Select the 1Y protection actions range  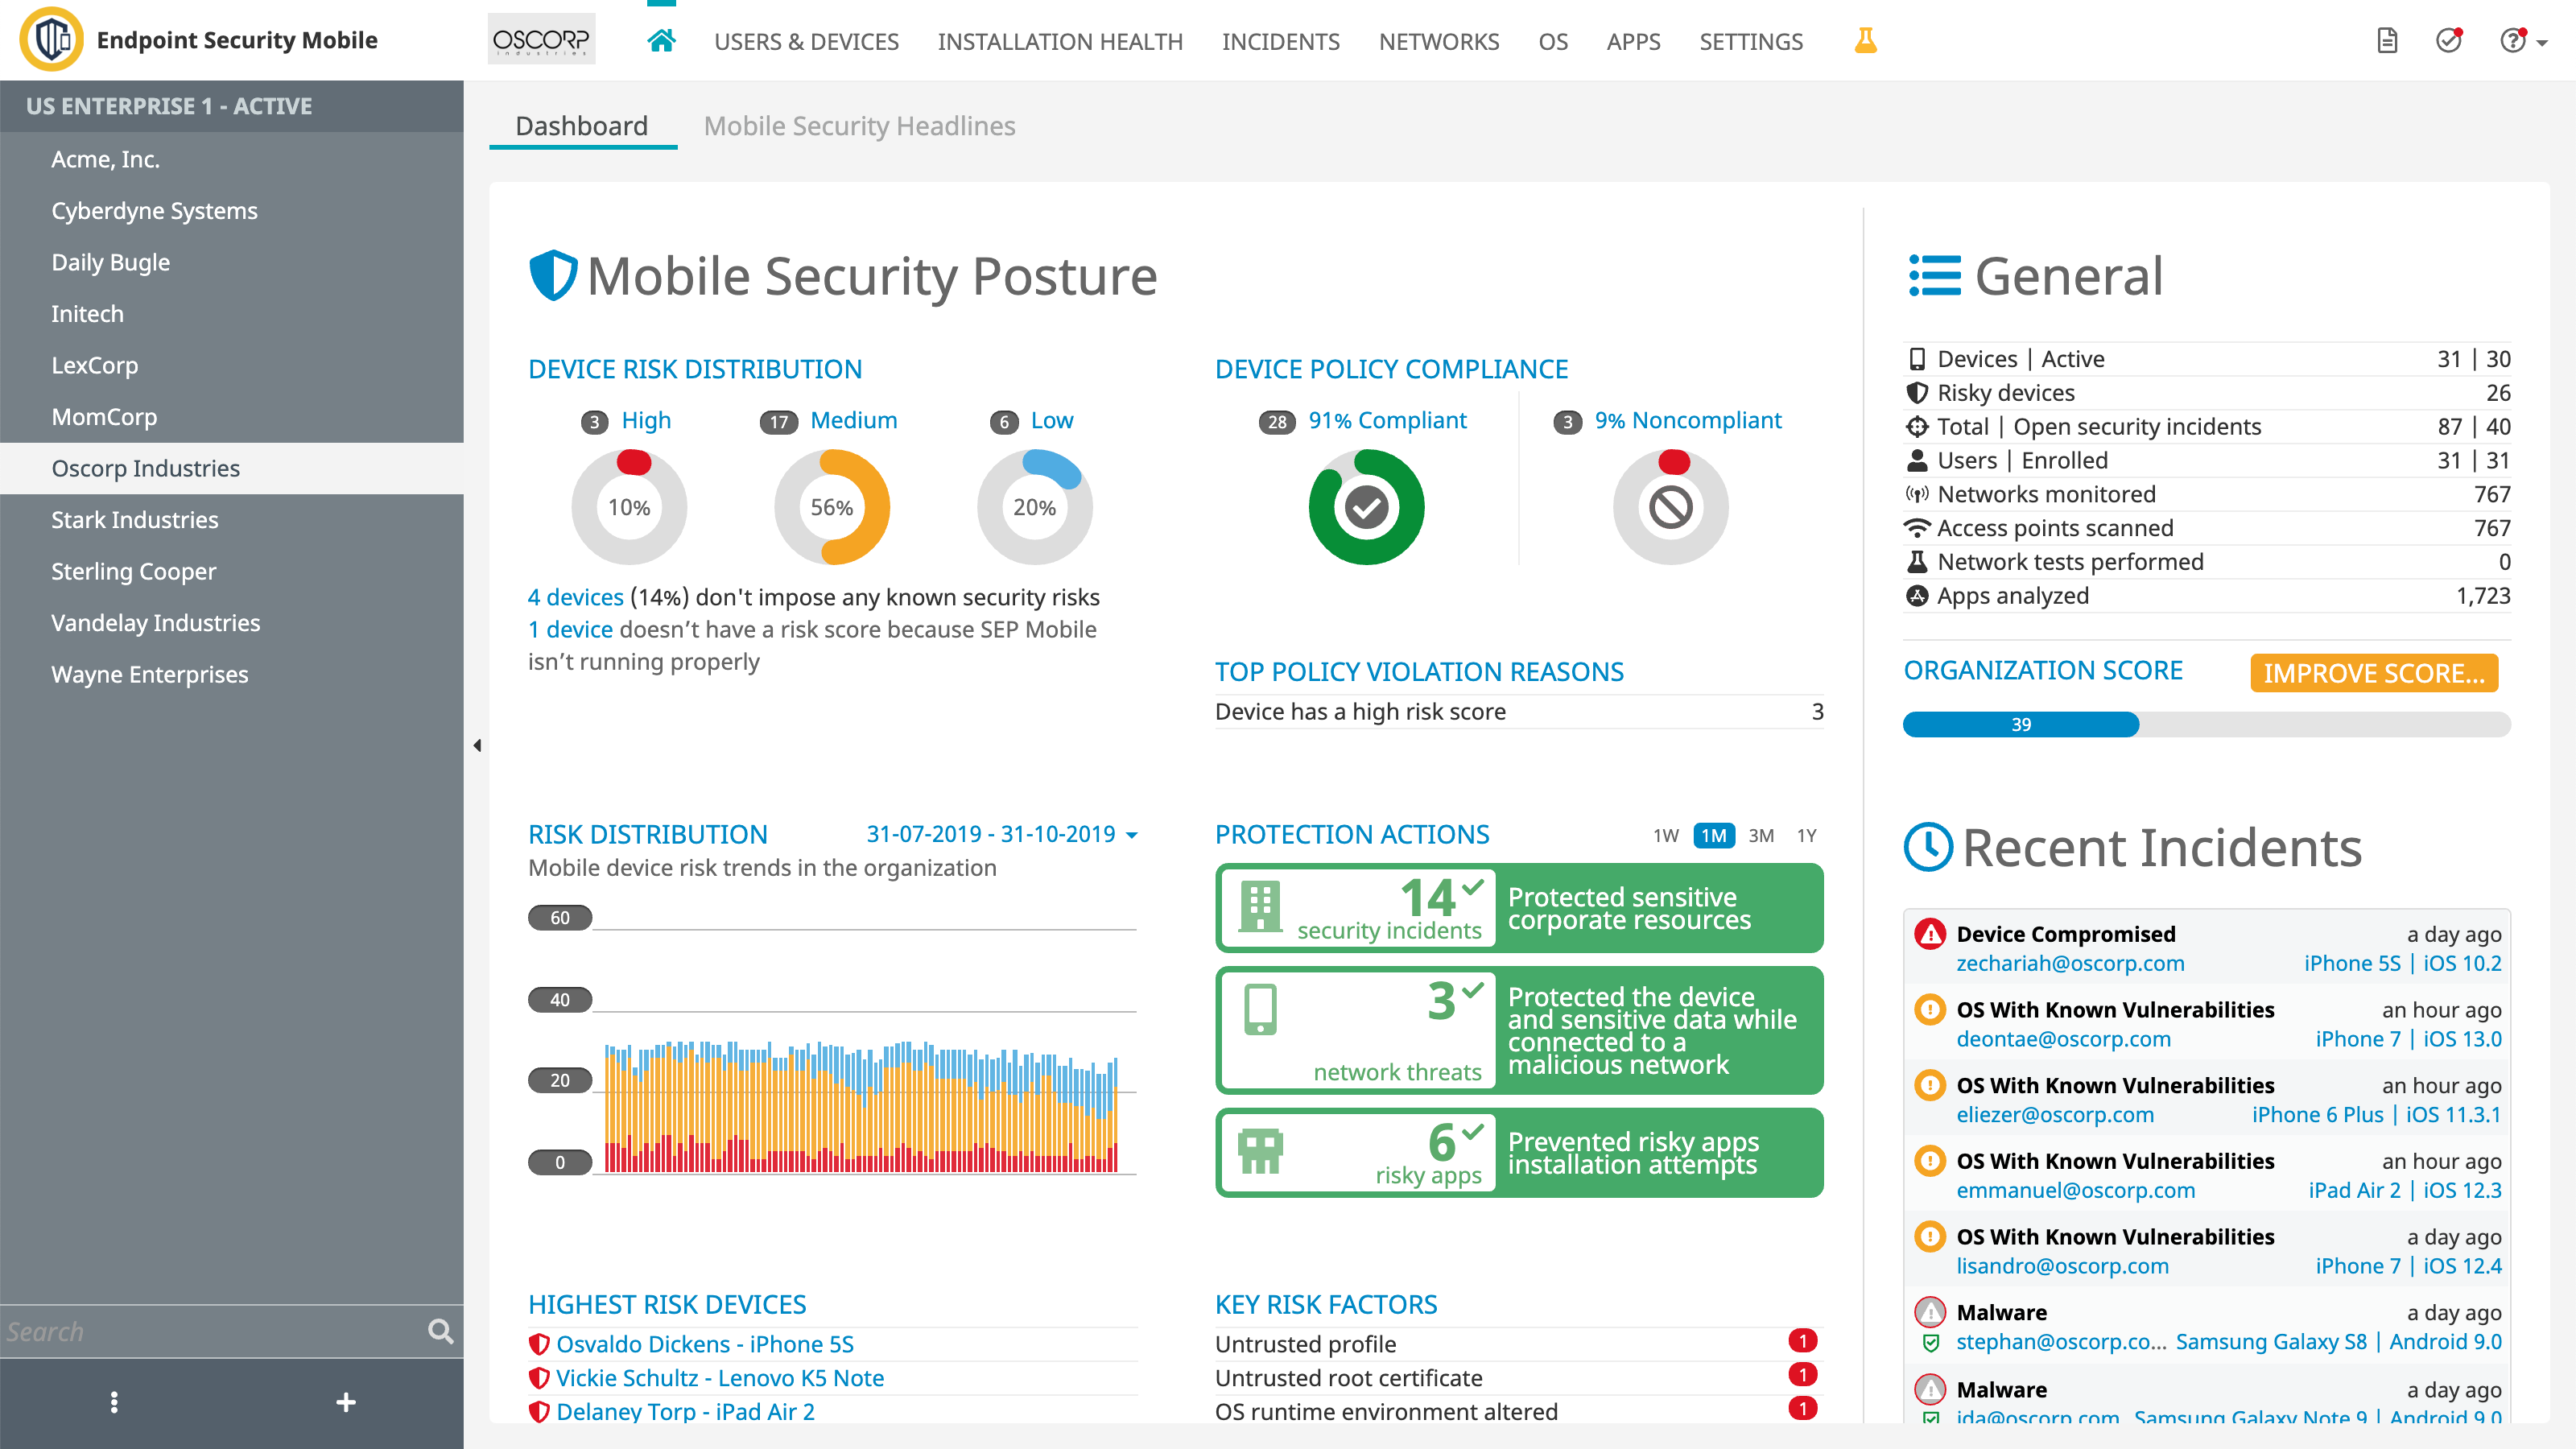(1806, 835)
